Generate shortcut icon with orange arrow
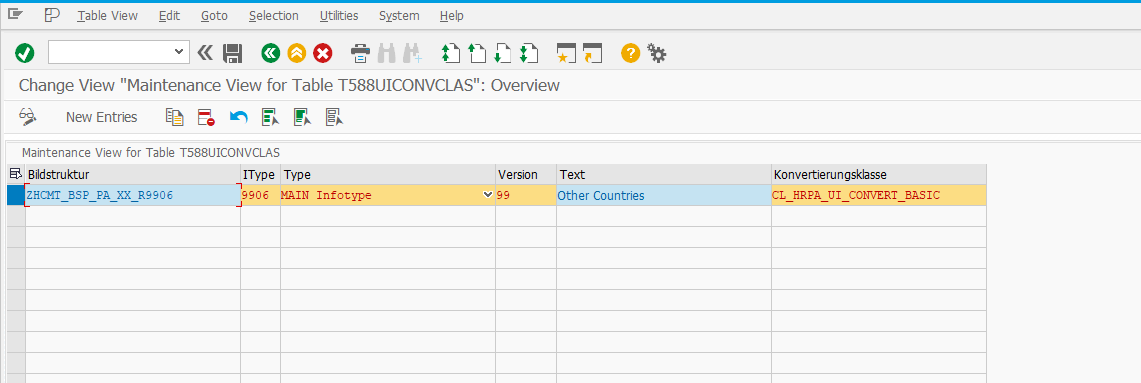1141x383 pixels. click(x=592, y=52)
